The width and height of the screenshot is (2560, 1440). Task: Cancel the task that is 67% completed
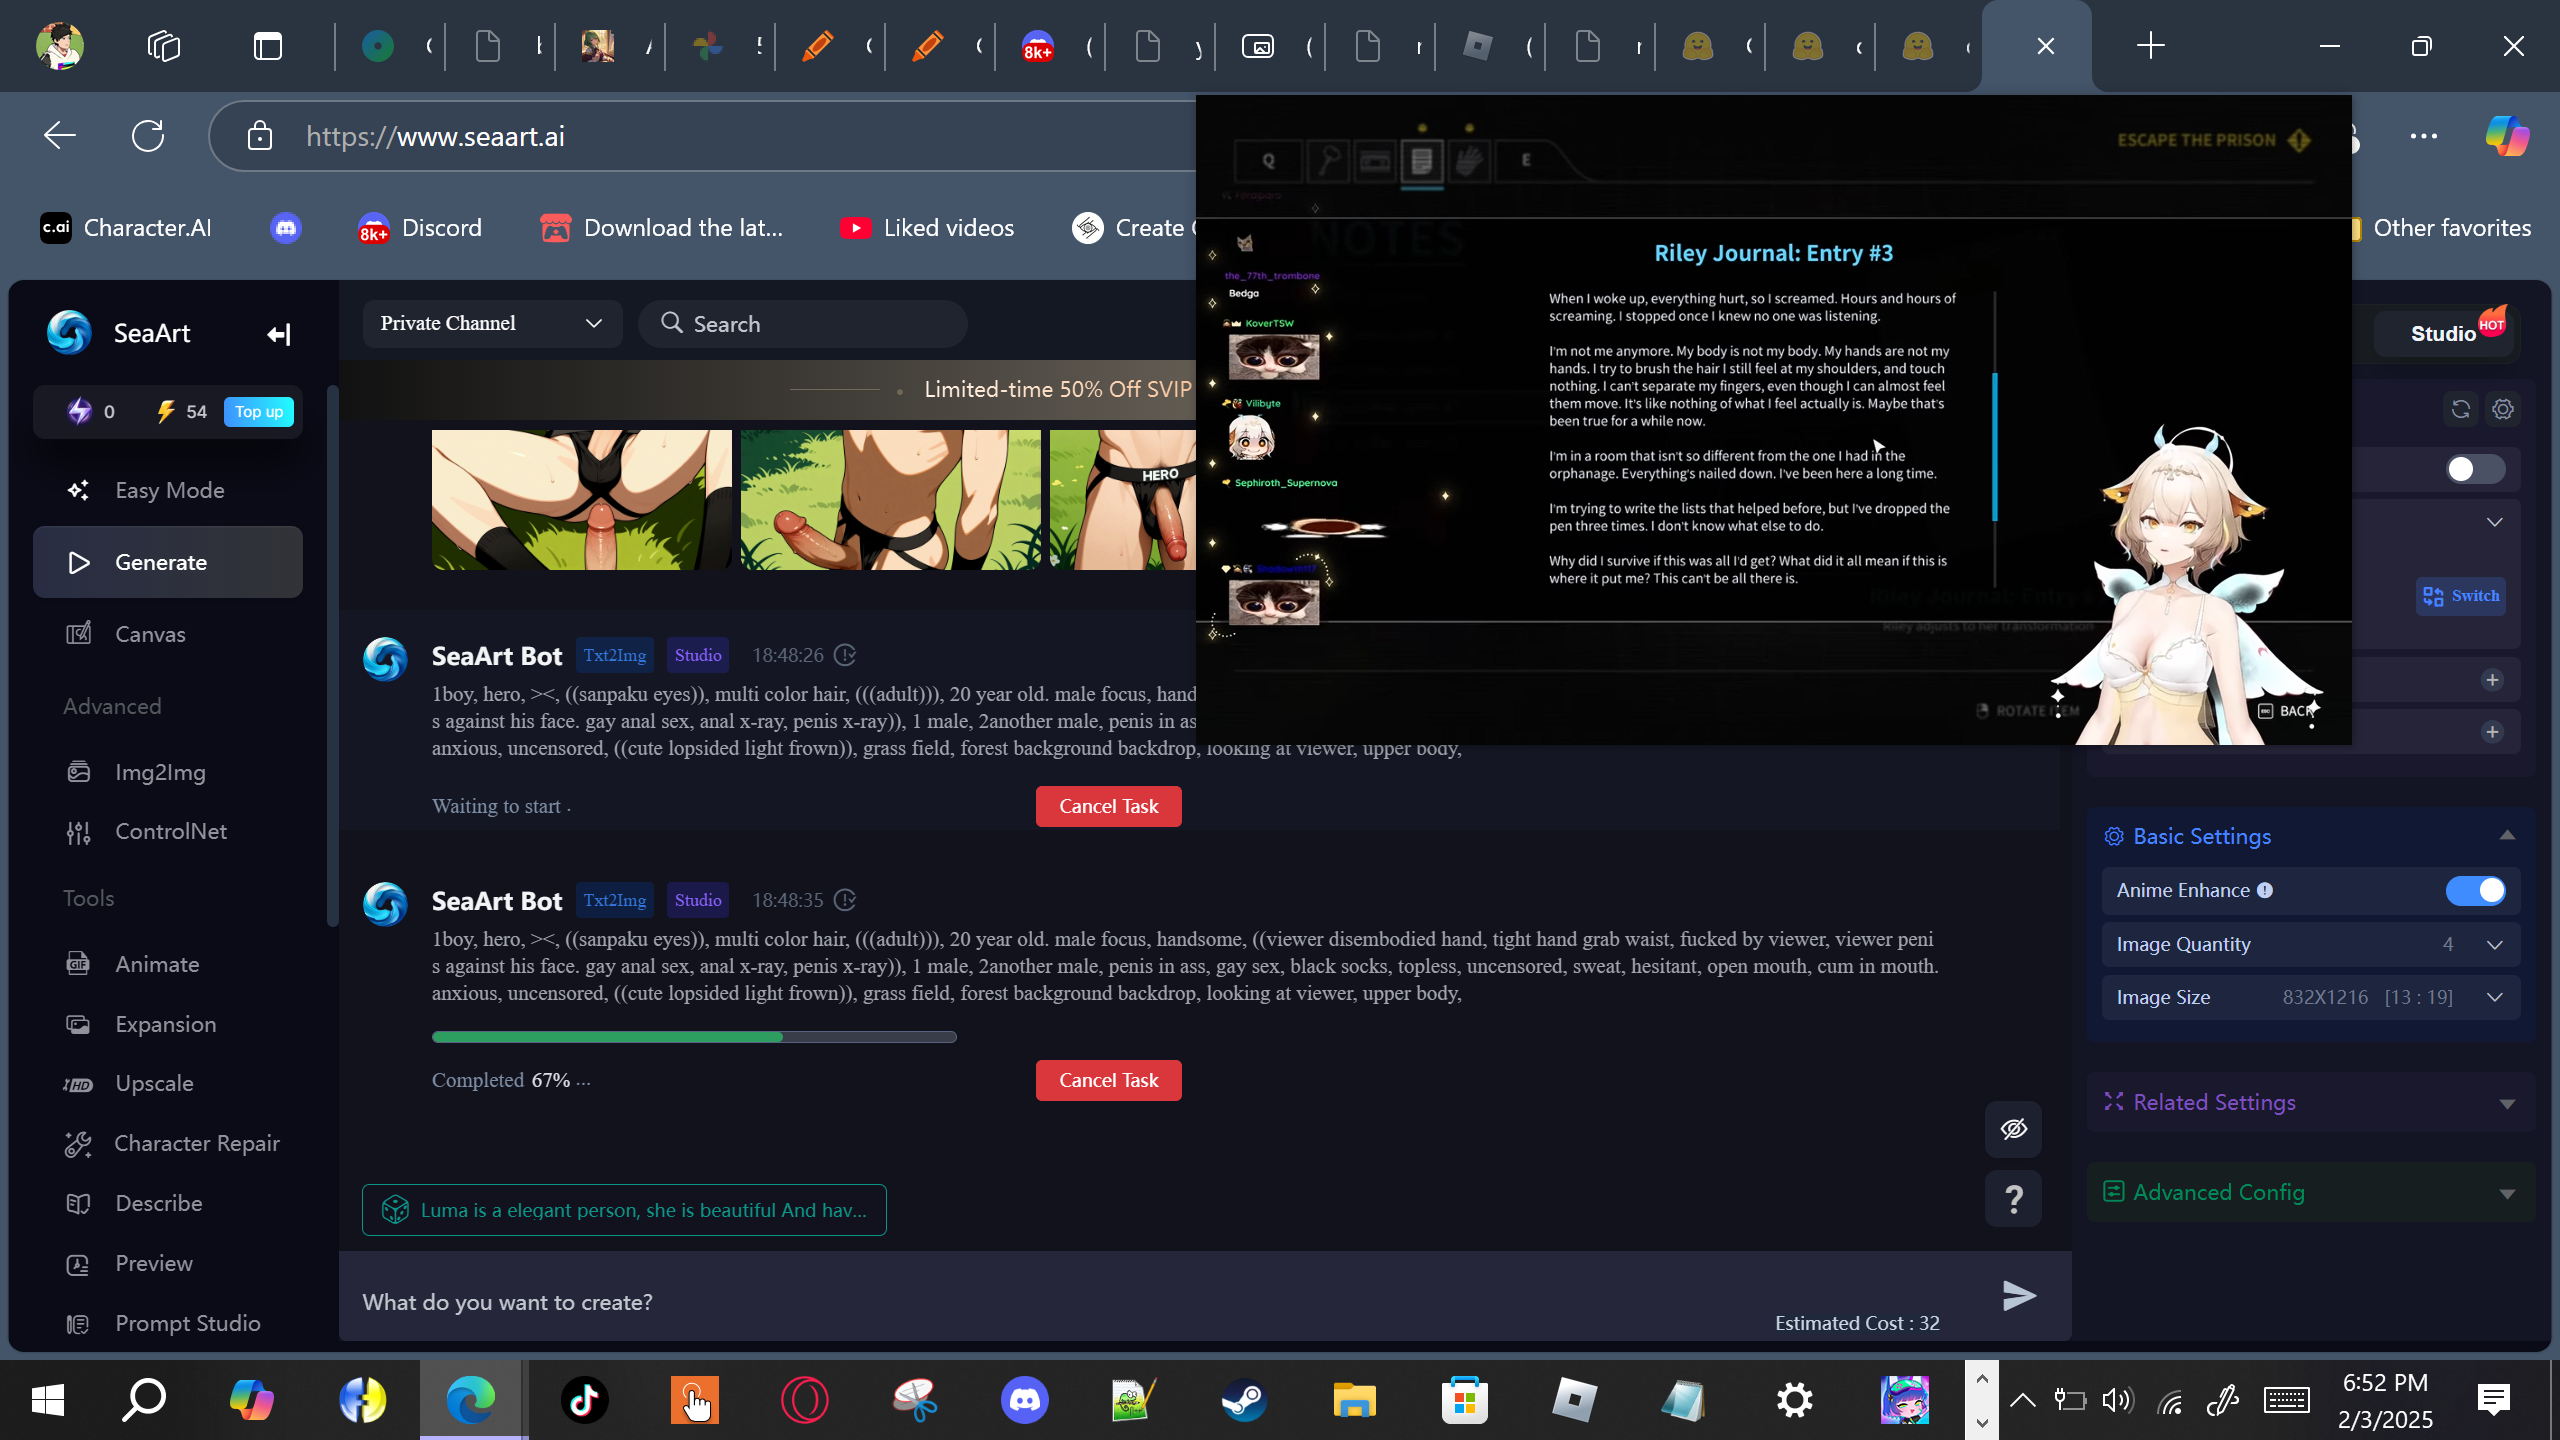coord(1109,1080)
